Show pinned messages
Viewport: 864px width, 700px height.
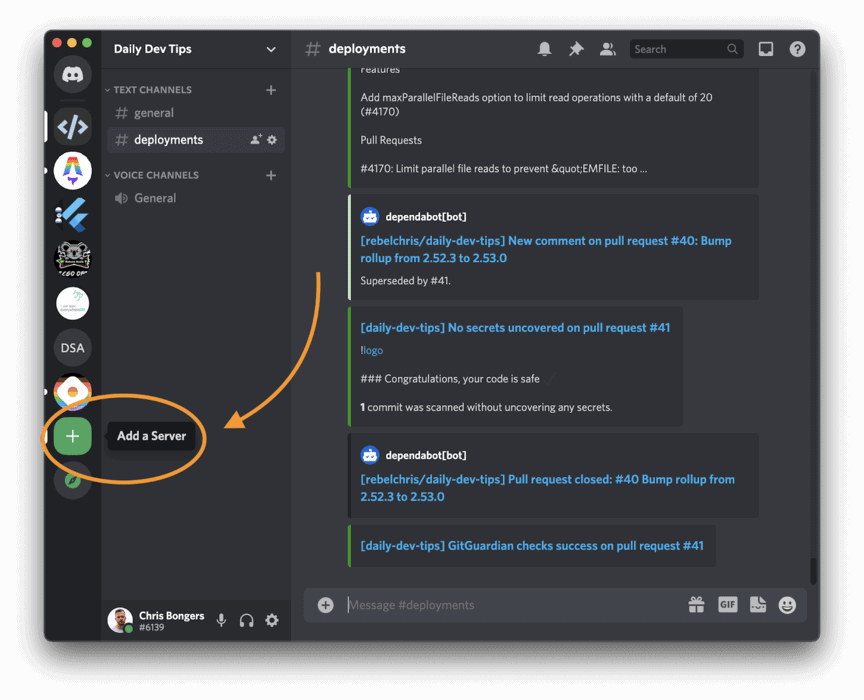(x=576, y=49)
